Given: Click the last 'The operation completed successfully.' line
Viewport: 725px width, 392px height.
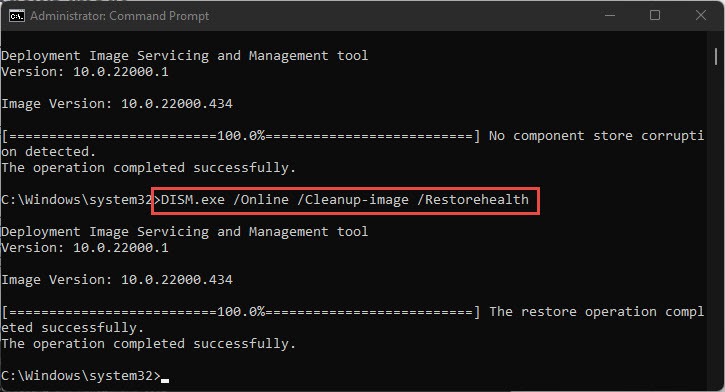Looking at the screenshot, I should click(148, 344).
